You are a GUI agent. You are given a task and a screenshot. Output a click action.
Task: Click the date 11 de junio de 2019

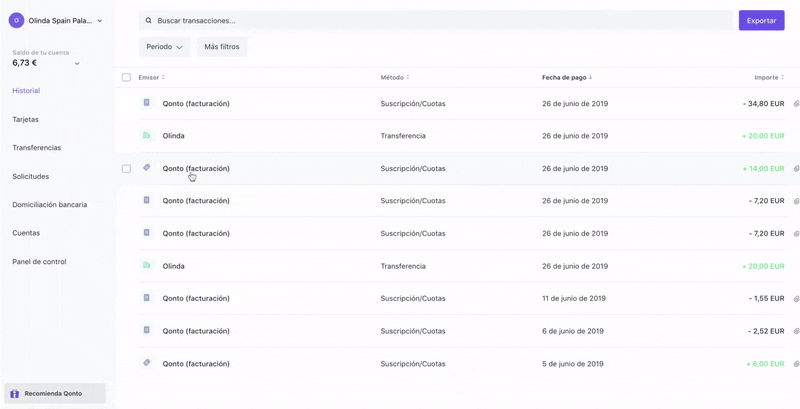[574, 298]
